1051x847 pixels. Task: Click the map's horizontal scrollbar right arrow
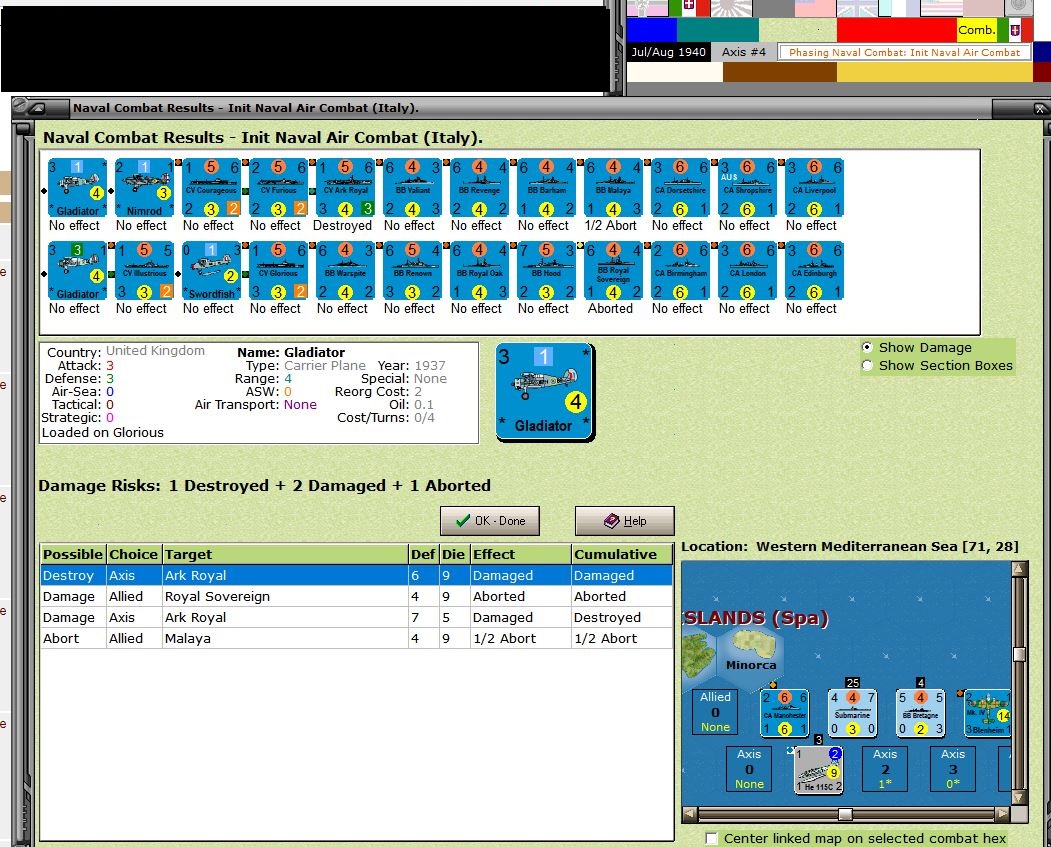tap(1002, 814)
